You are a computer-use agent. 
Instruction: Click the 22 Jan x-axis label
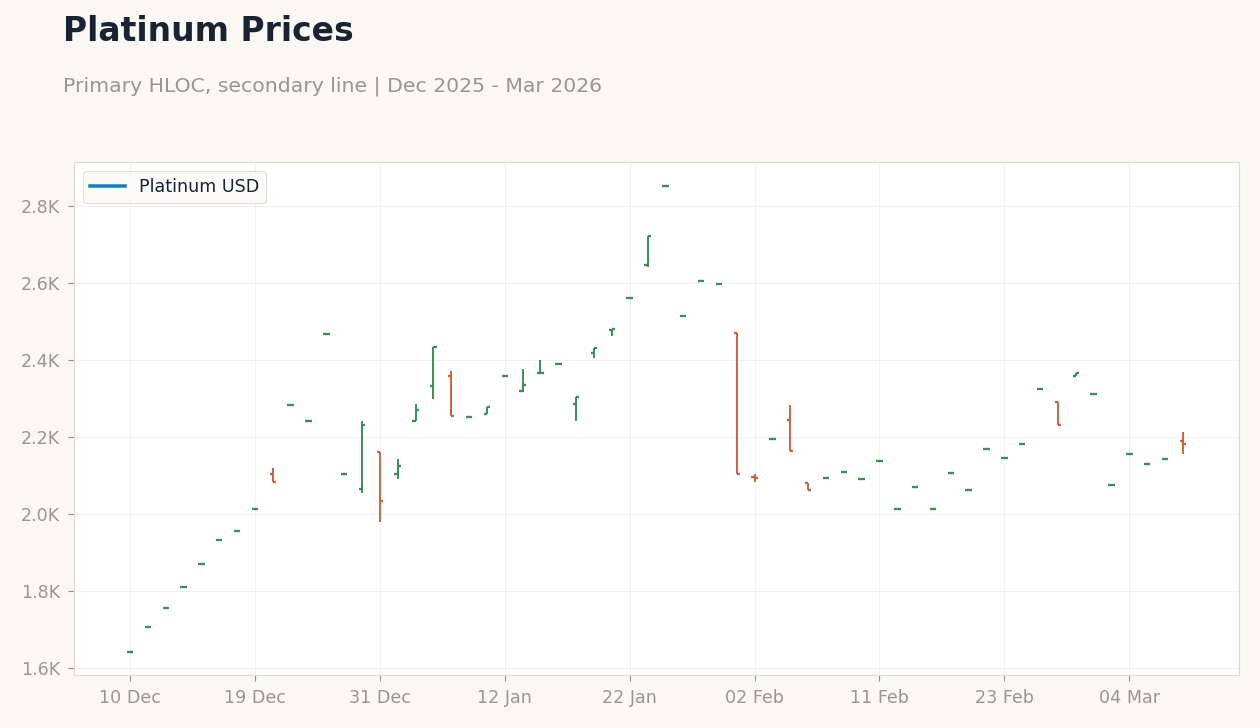point(630,698)
